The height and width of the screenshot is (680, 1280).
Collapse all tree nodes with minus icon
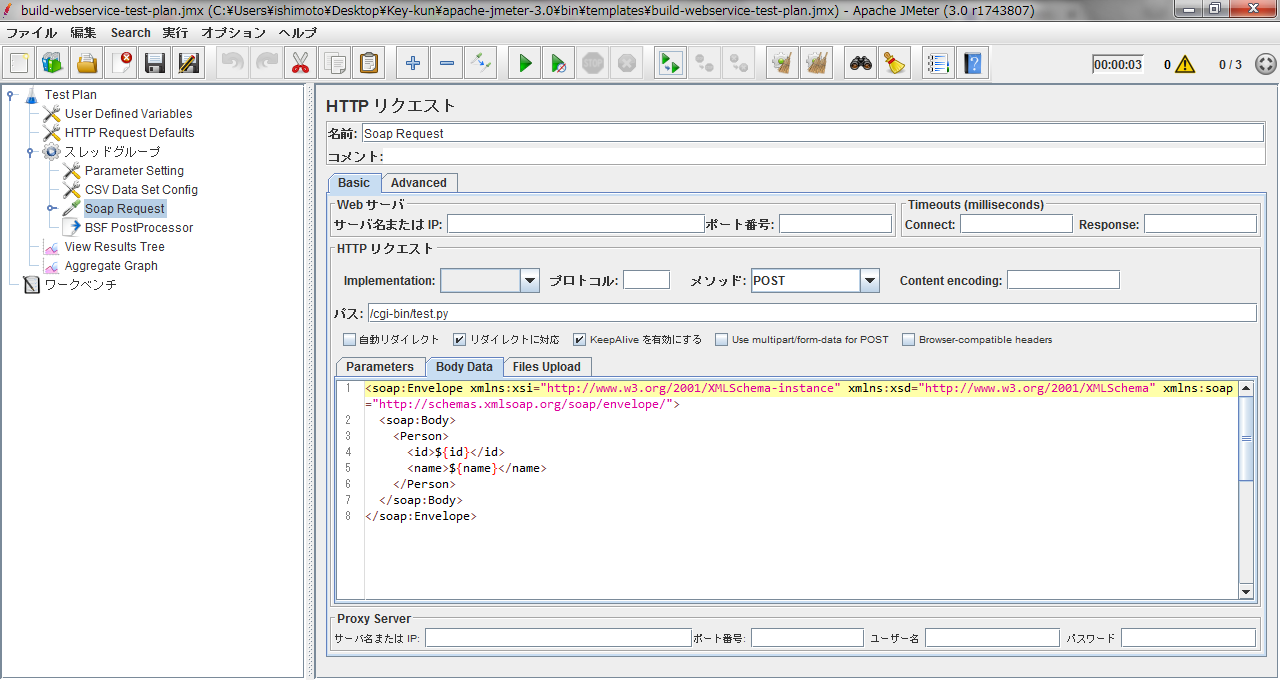446,63
